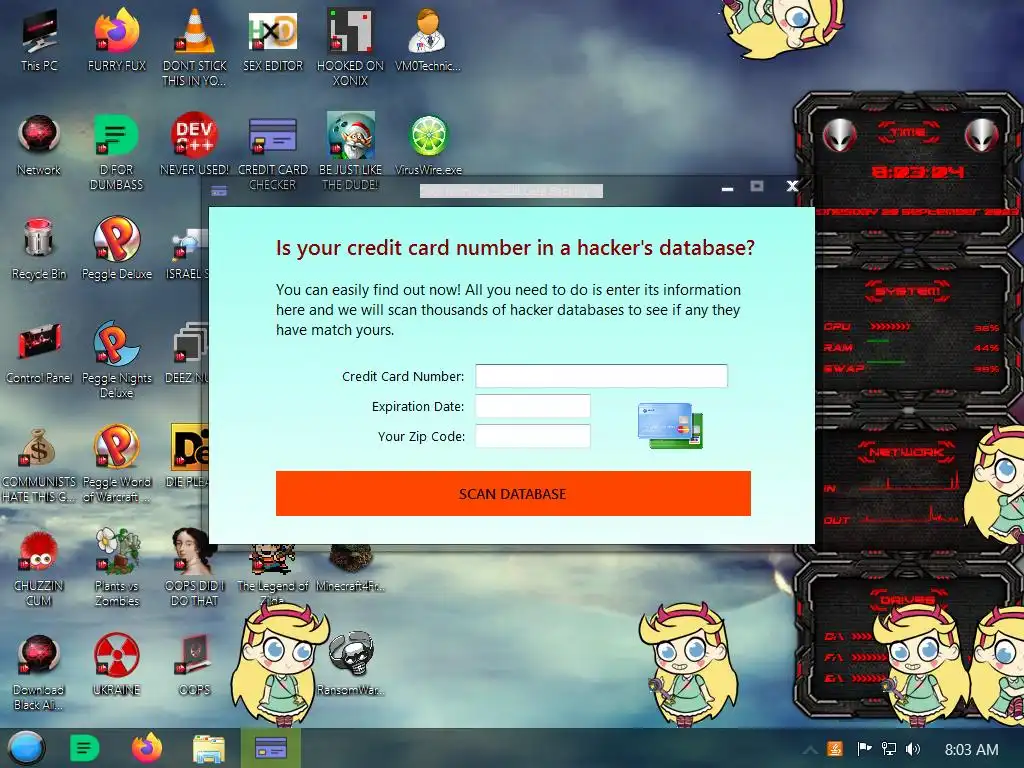
Task: Open the green document app on taskbar
Action: pyautogui.click(x=85, y=748)
